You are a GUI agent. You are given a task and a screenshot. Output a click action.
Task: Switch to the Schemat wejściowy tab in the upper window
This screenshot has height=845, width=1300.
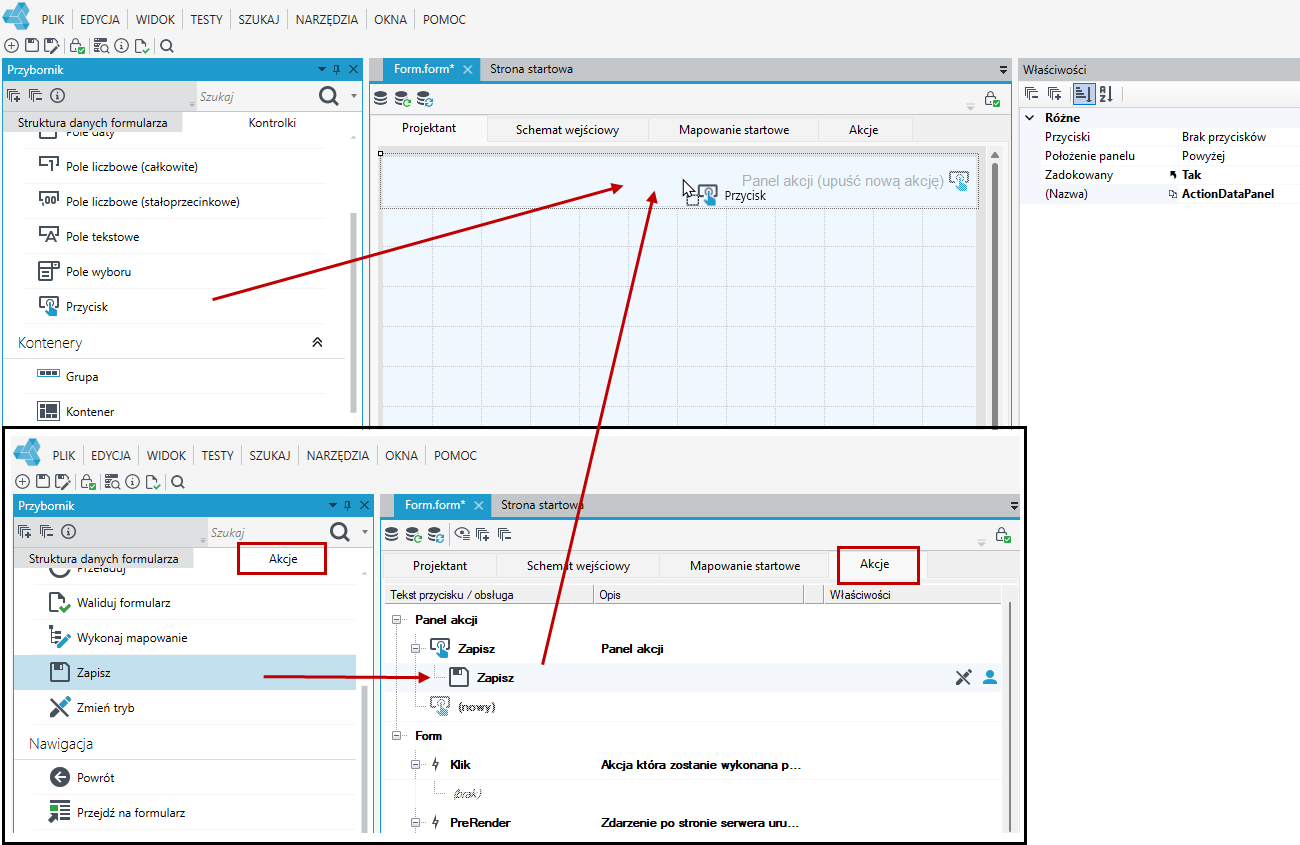click(x=567, y=129)
